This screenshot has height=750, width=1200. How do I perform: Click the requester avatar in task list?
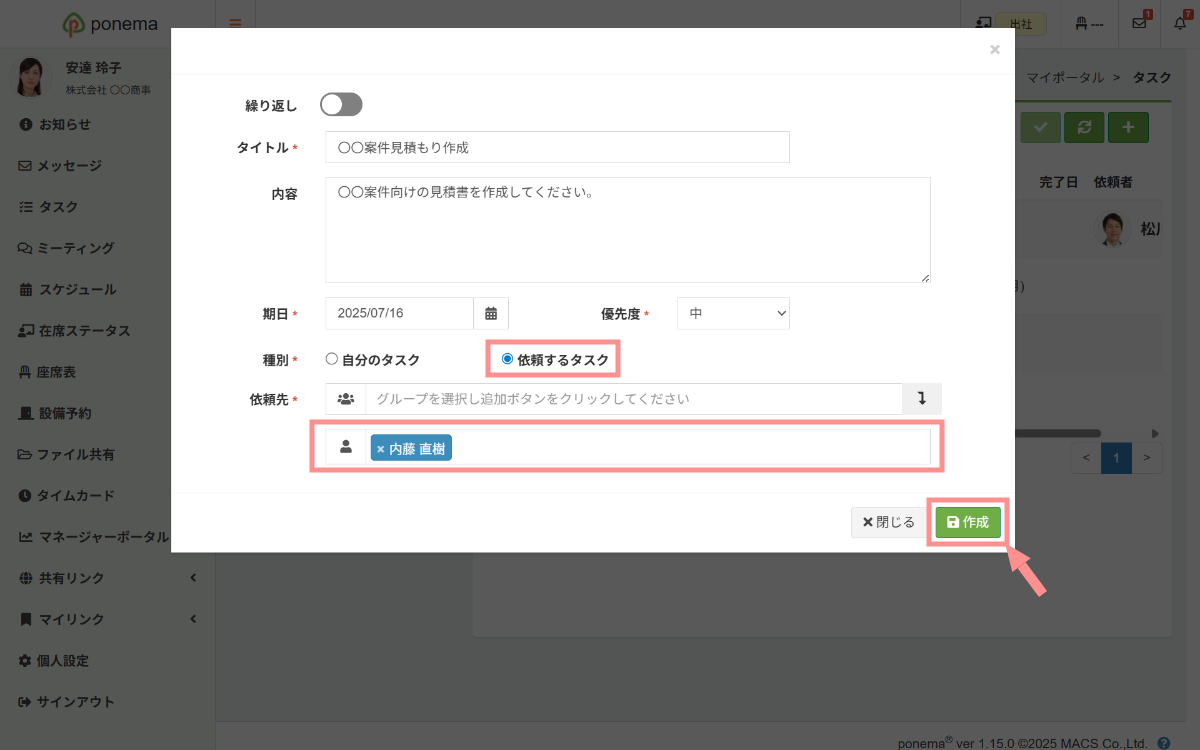pos(1111,229)
